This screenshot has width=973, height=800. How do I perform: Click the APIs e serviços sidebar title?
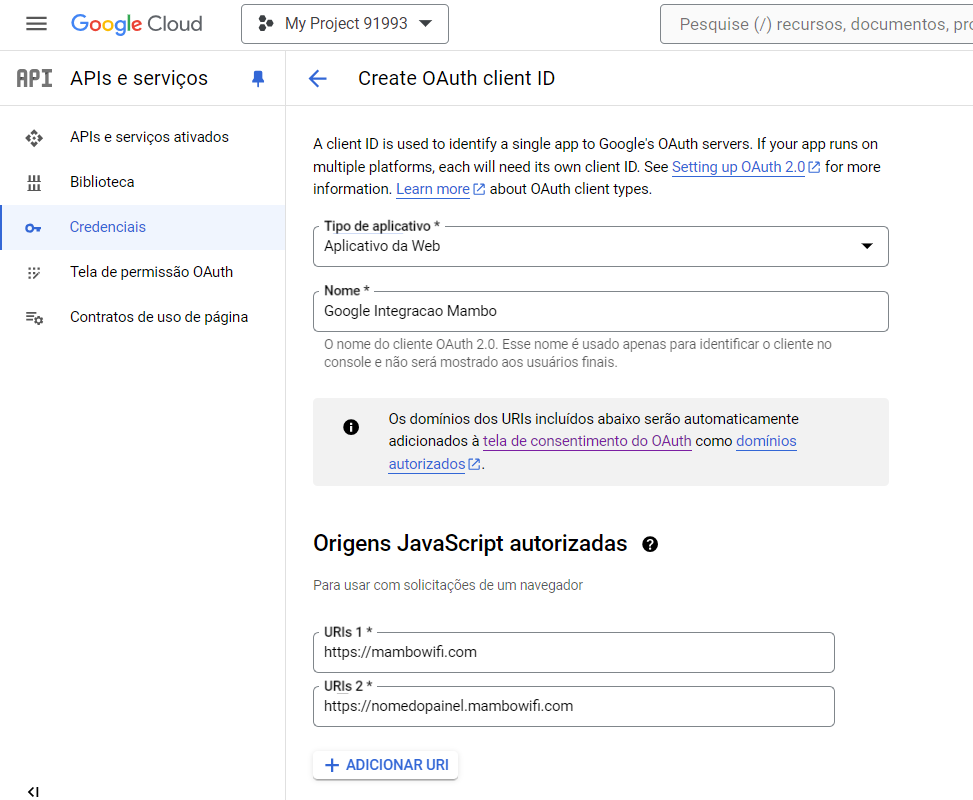139,78
